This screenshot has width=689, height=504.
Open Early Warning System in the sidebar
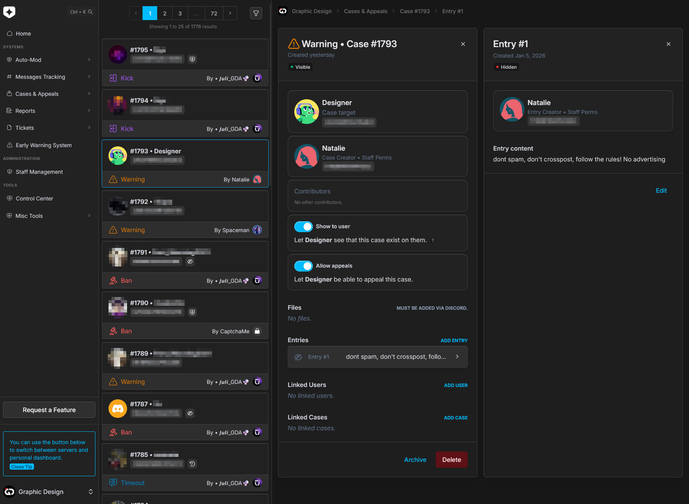(x=43, y=145)
